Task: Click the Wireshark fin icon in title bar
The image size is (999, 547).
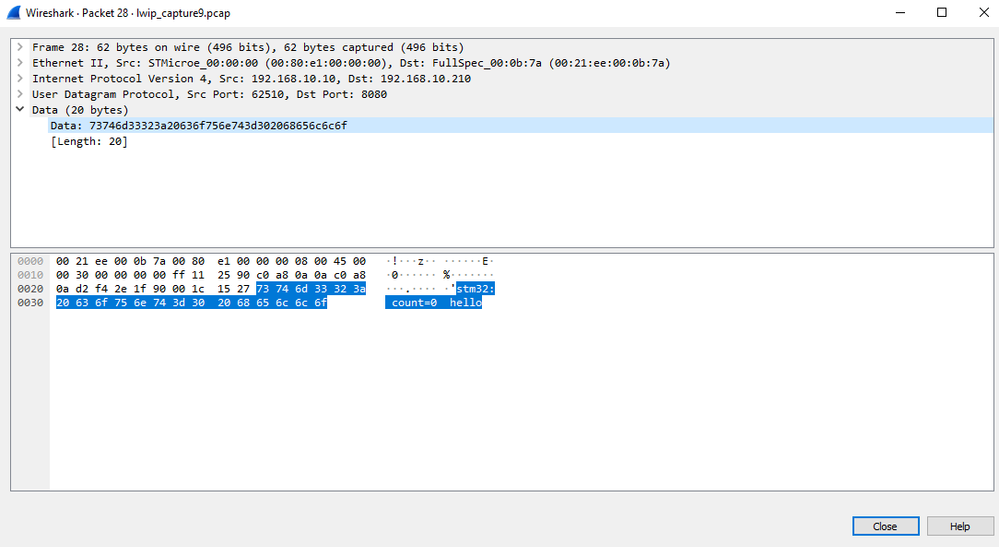Action: 13,13
